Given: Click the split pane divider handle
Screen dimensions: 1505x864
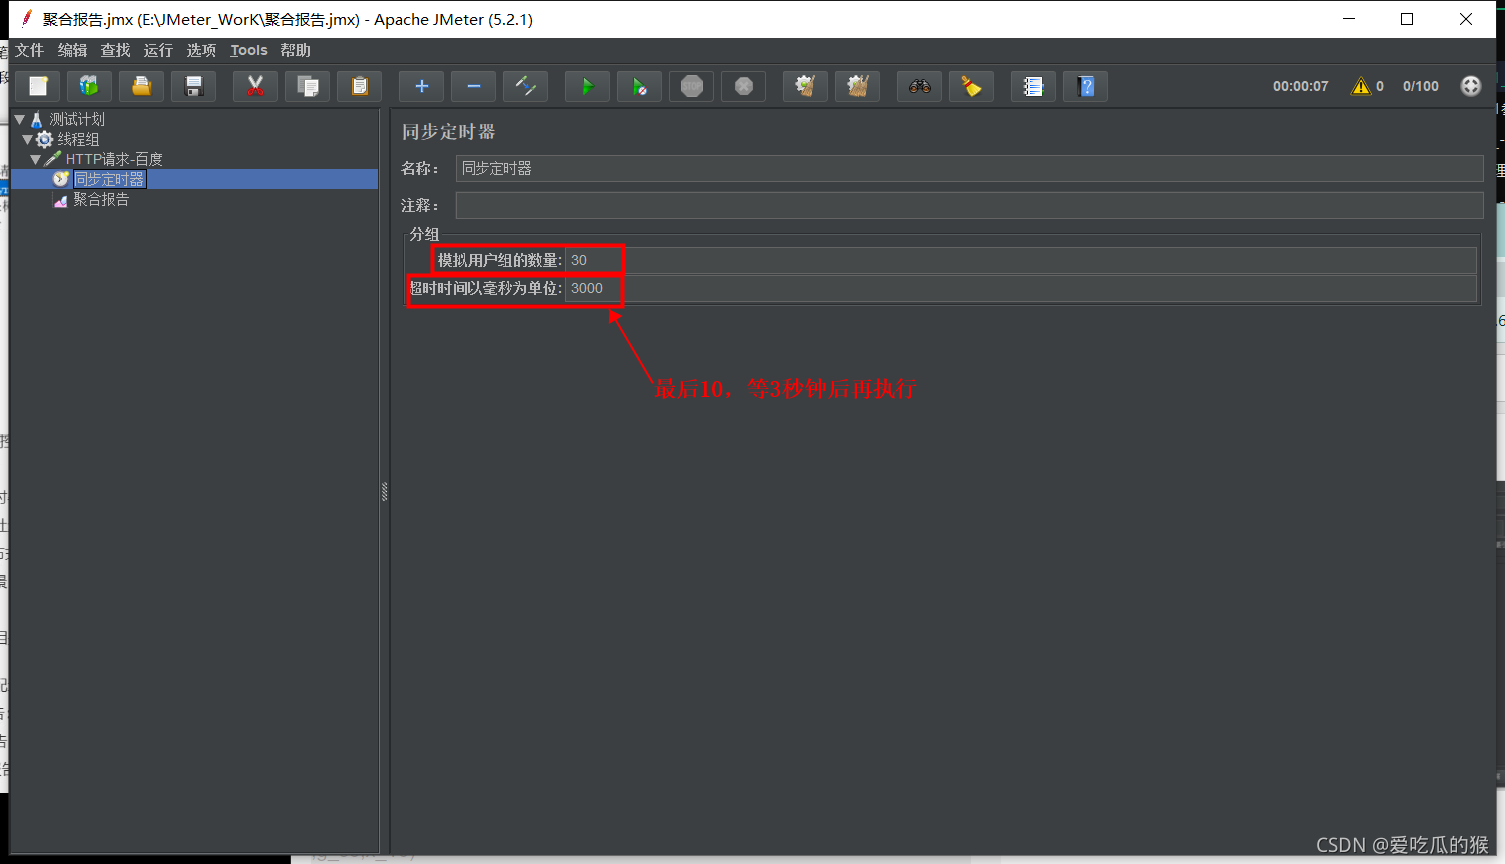Looking at the screenshot, I should coord(384,491).
